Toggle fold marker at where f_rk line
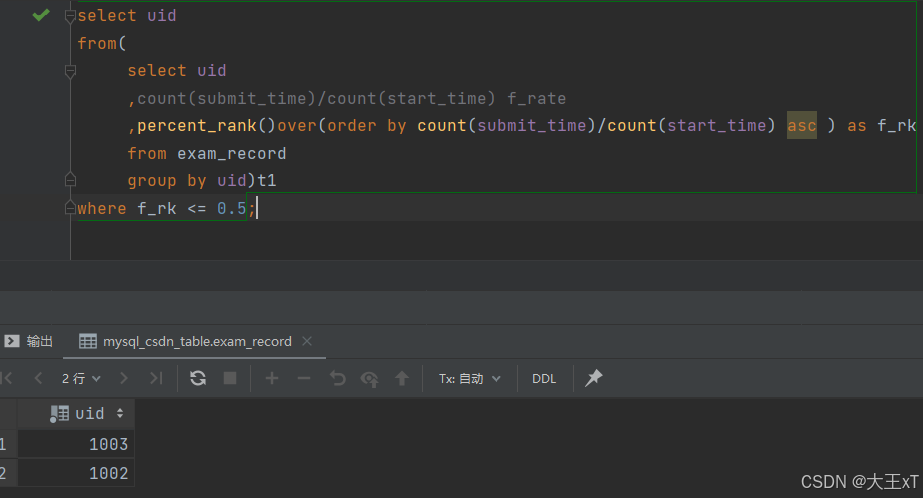 [70, 208]
